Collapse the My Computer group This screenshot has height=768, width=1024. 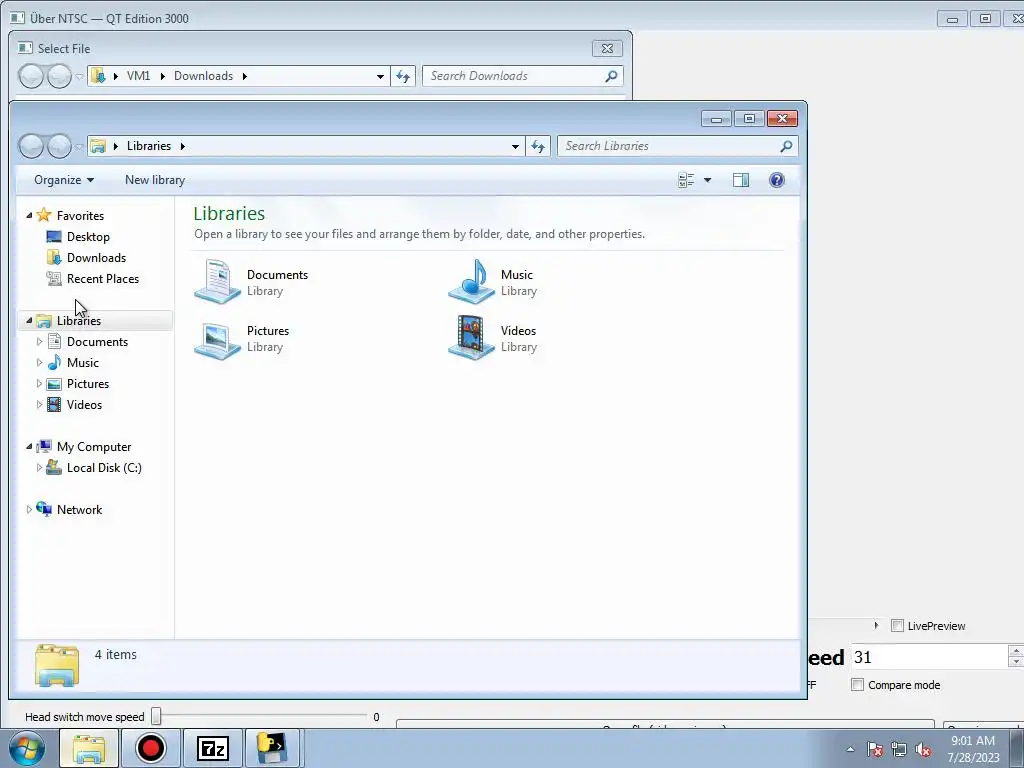(x=29, y=447)
